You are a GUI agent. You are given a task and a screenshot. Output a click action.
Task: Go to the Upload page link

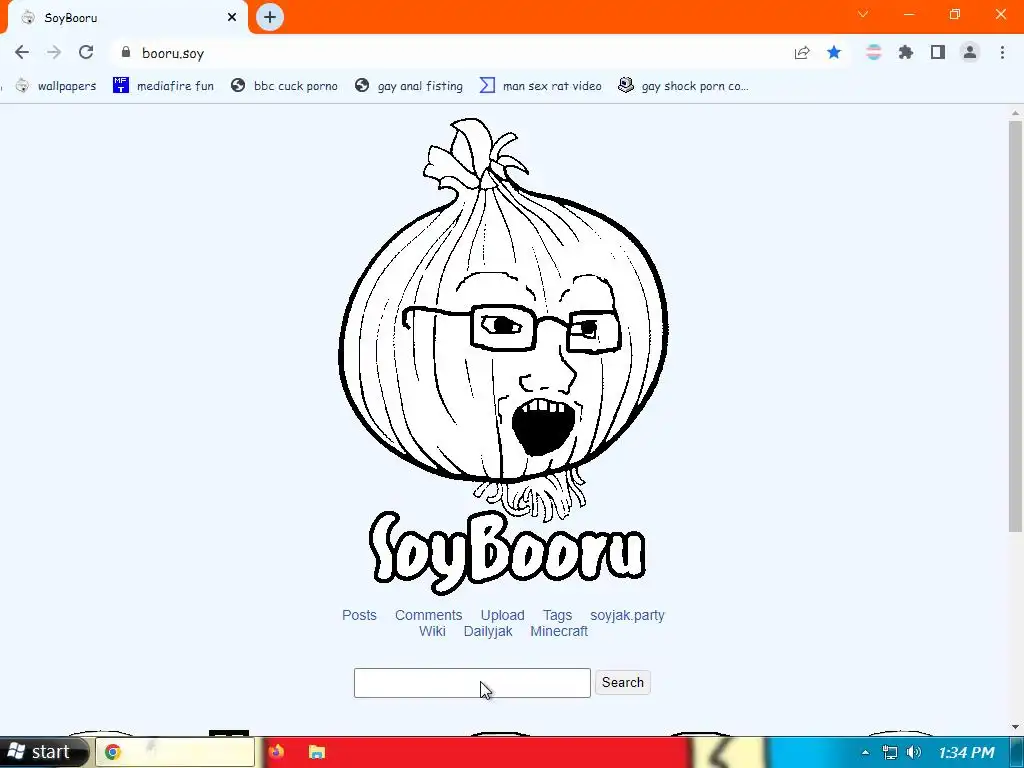click(502, 615)
